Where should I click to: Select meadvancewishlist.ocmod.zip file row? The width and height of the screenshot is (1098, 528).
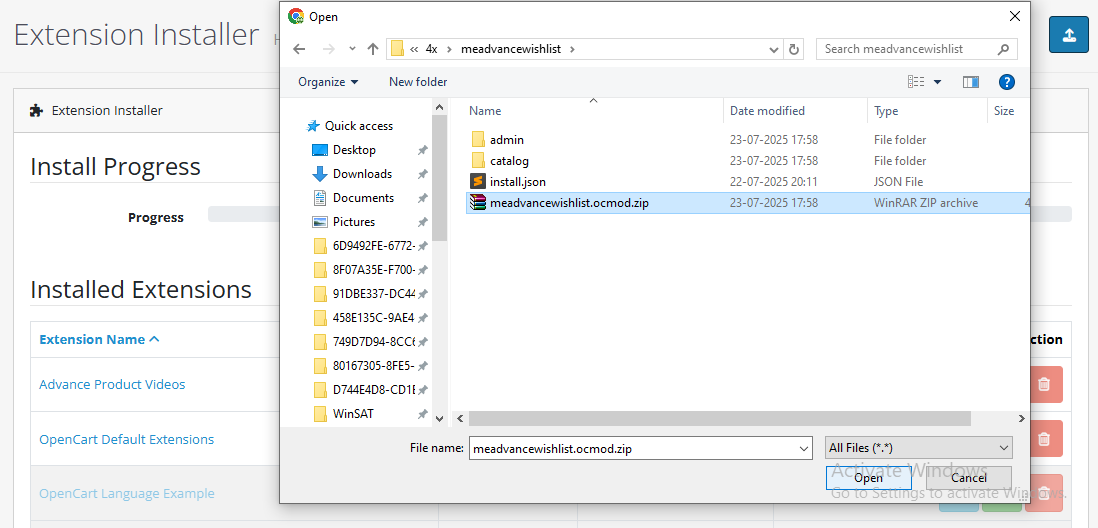pos(747,203)
